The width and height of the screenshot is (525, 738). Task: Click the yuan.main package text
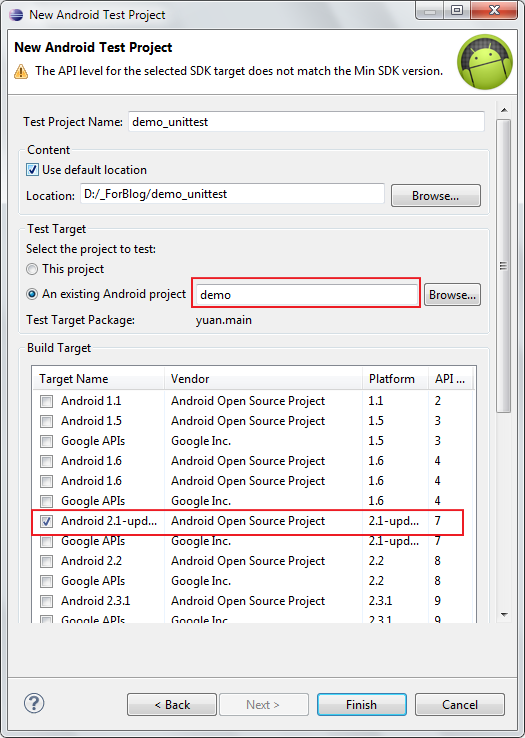click(224, 320)
